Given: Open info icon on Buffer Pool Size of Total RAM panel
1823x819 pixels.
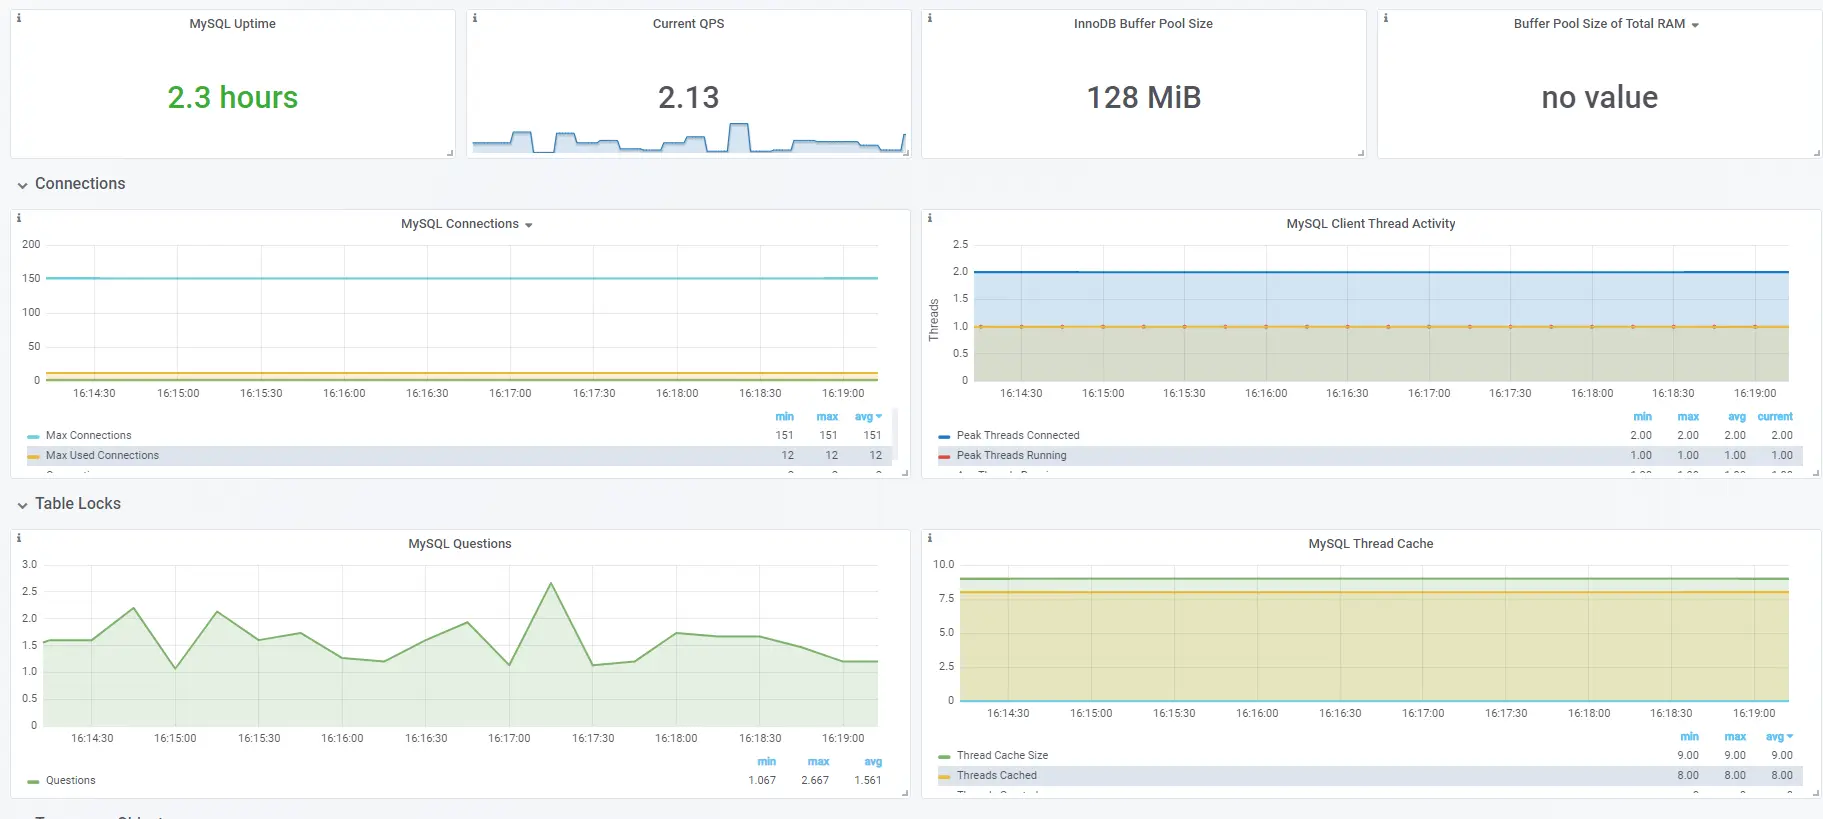Looking at the screenshot, I should [1385, 18].
